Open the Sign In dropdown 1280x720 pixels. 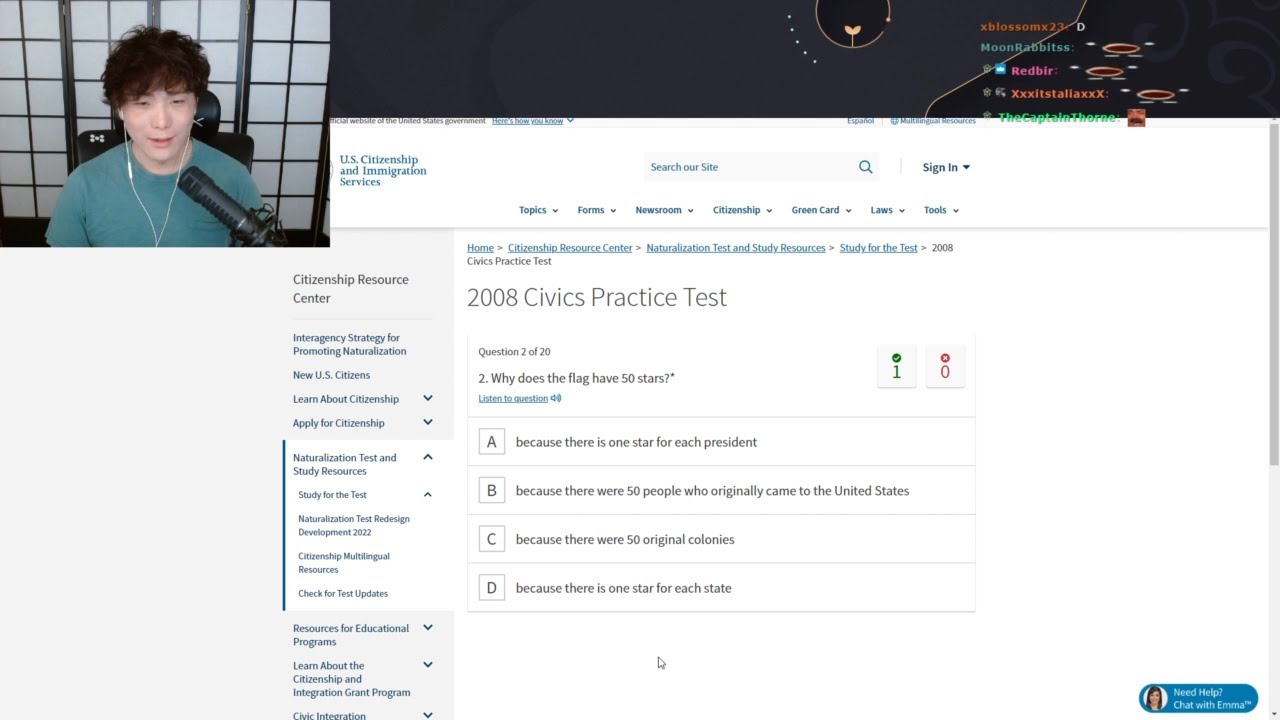click(946, 167)
